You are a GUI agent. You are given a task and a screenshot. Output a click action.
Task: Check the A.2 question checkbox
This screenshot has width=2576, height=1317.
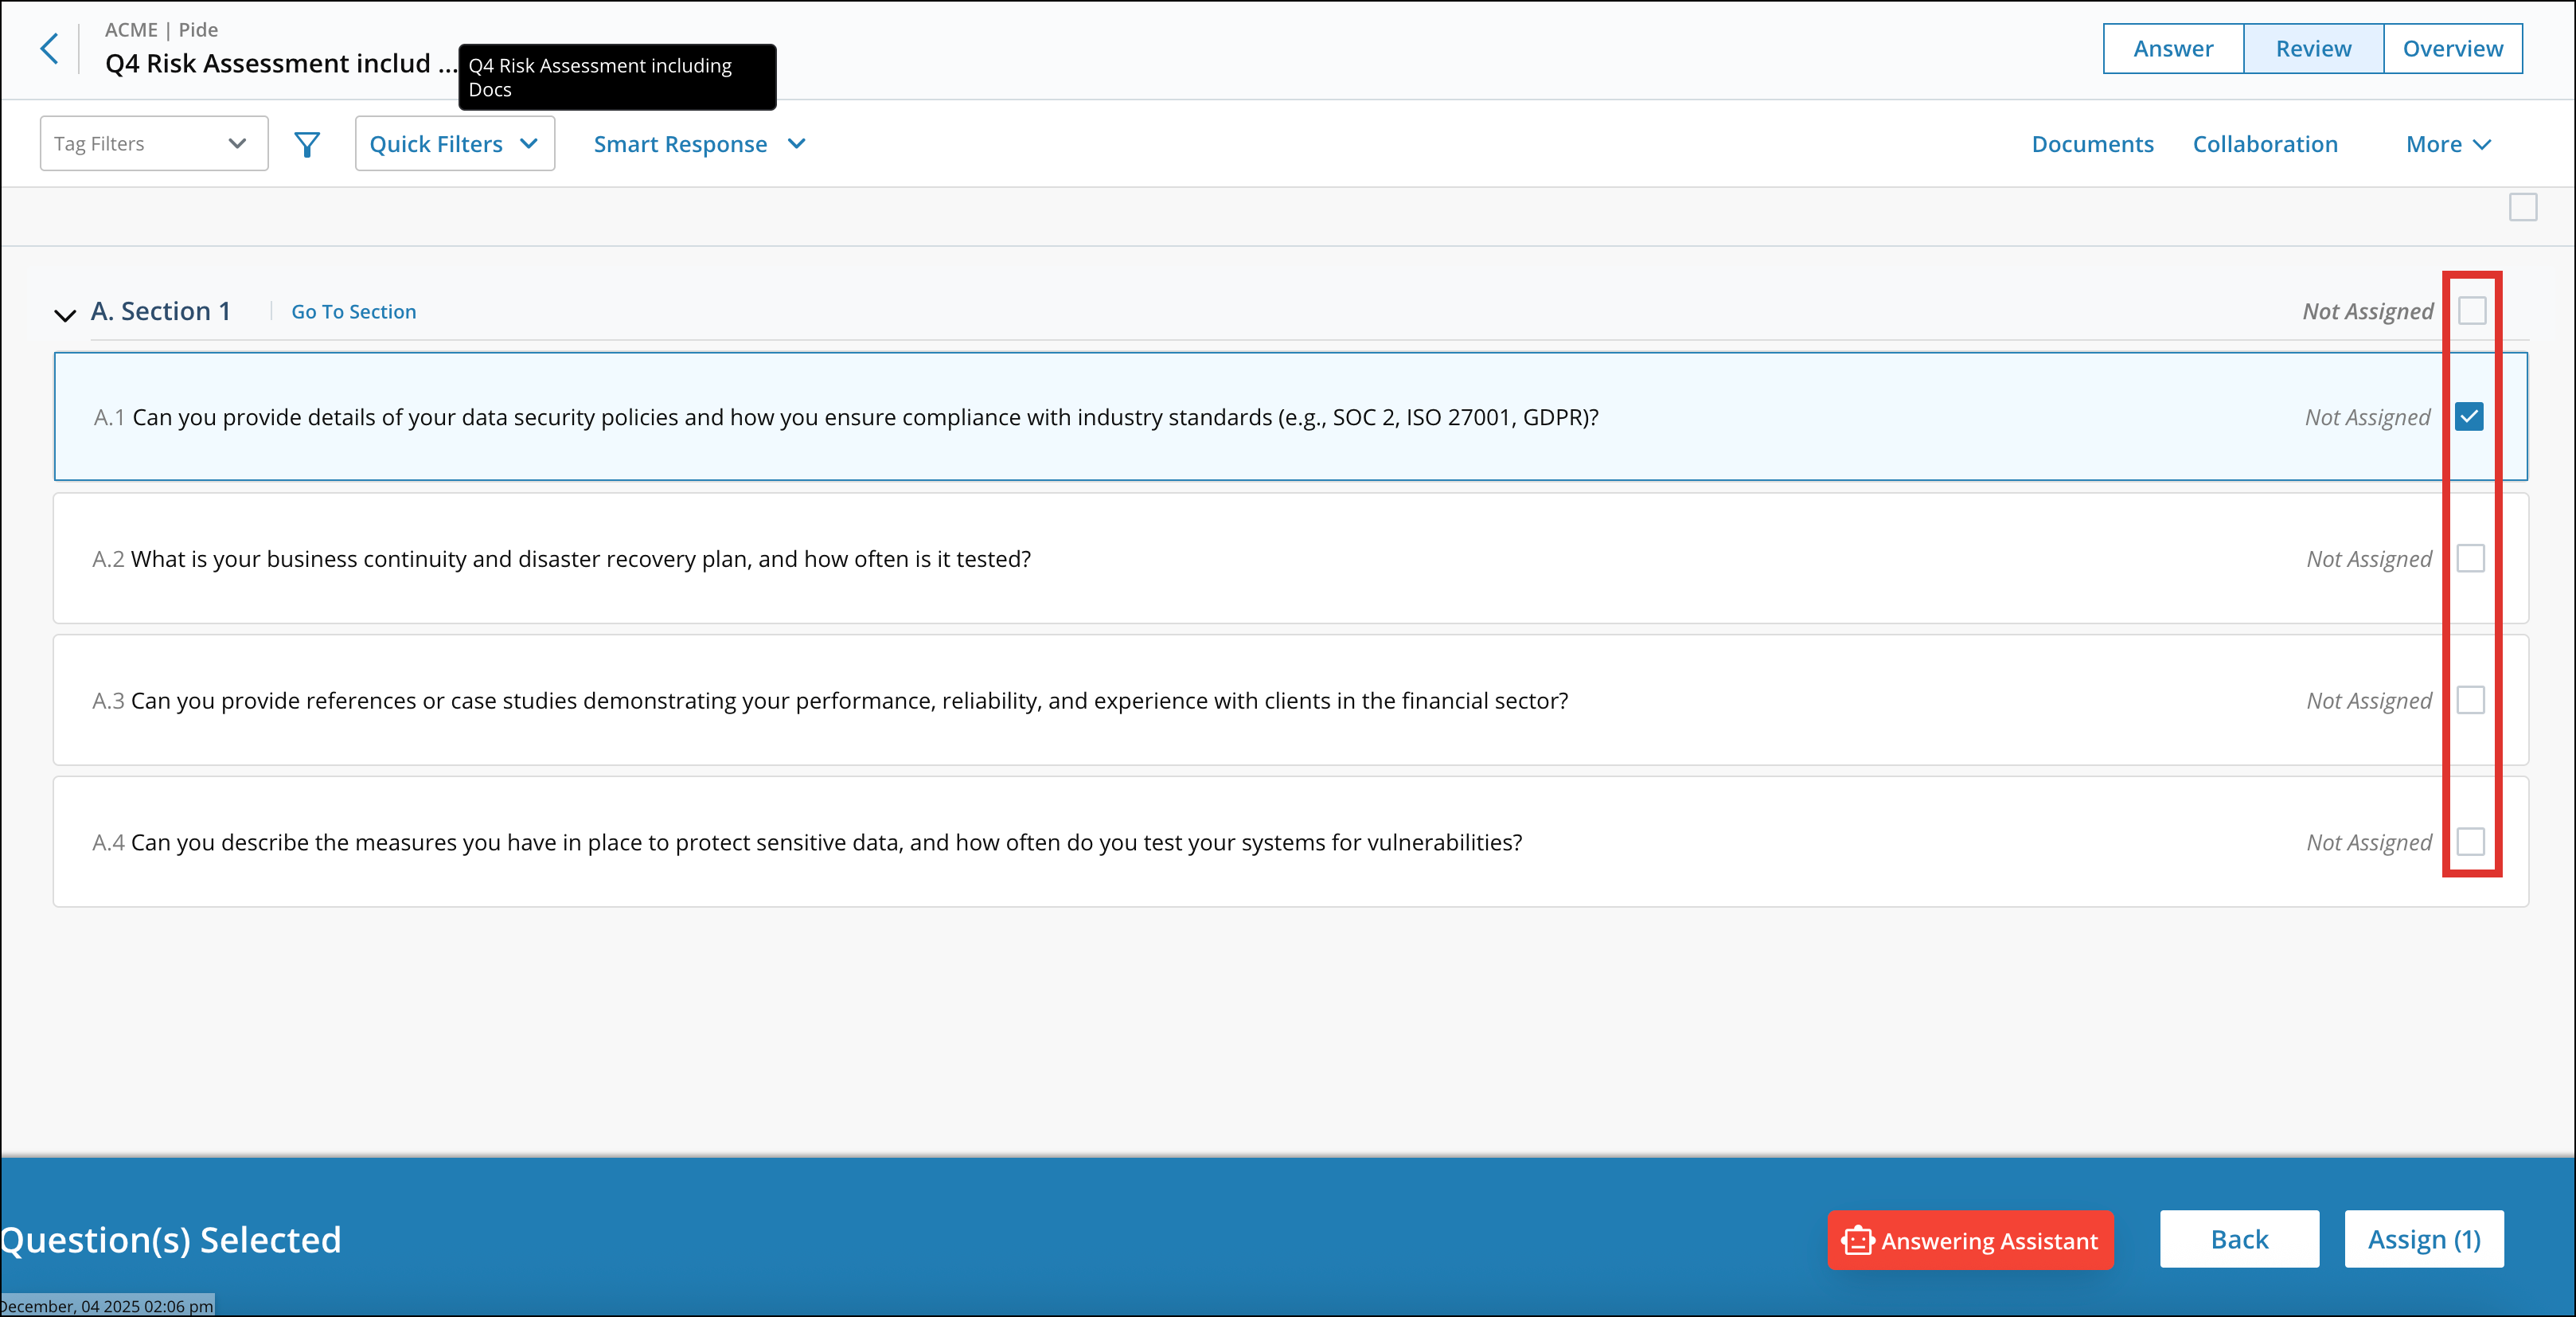(2470, 558)
